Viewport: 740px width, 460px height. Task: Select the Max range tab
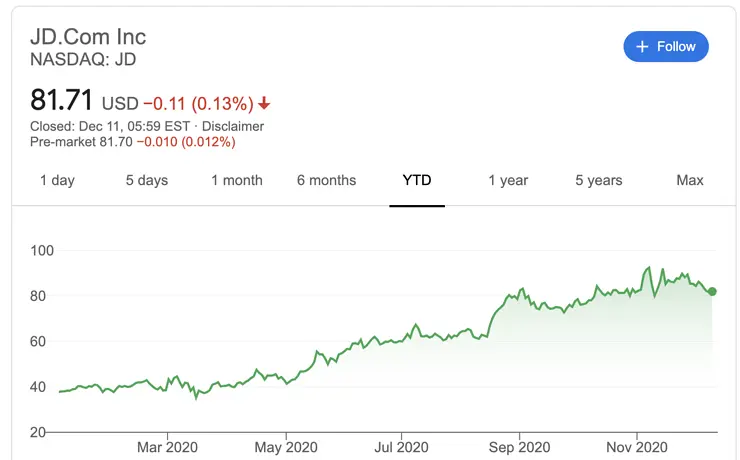click(690, 181)
